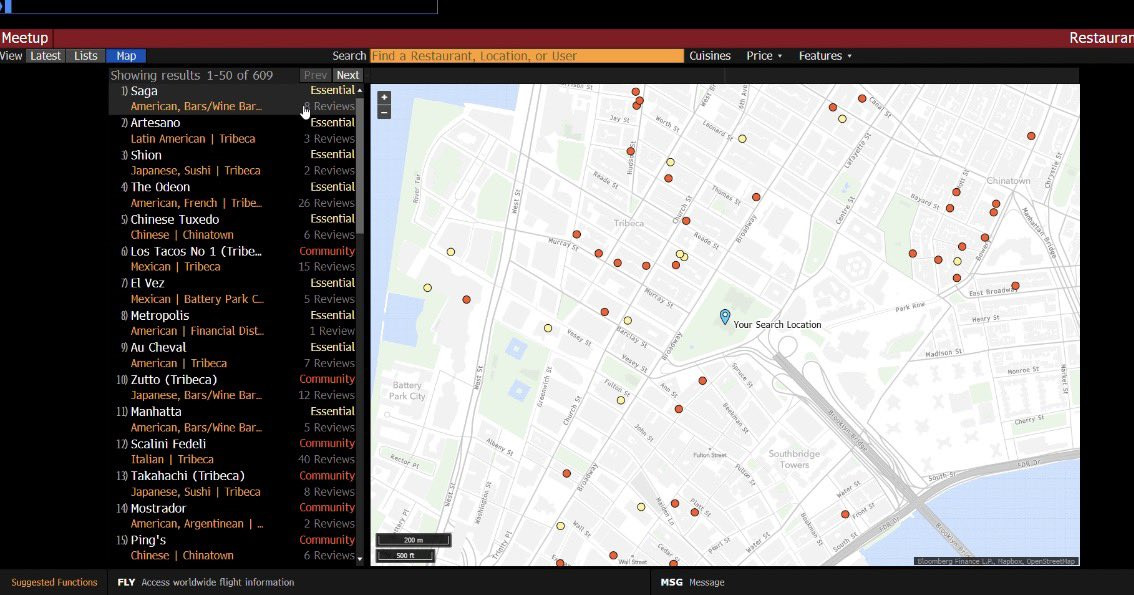The height and width of the screenshot is (595, 1134).
Task: Click Italian | Tribeca cuisine text
Action: click(x=171, y=460)
